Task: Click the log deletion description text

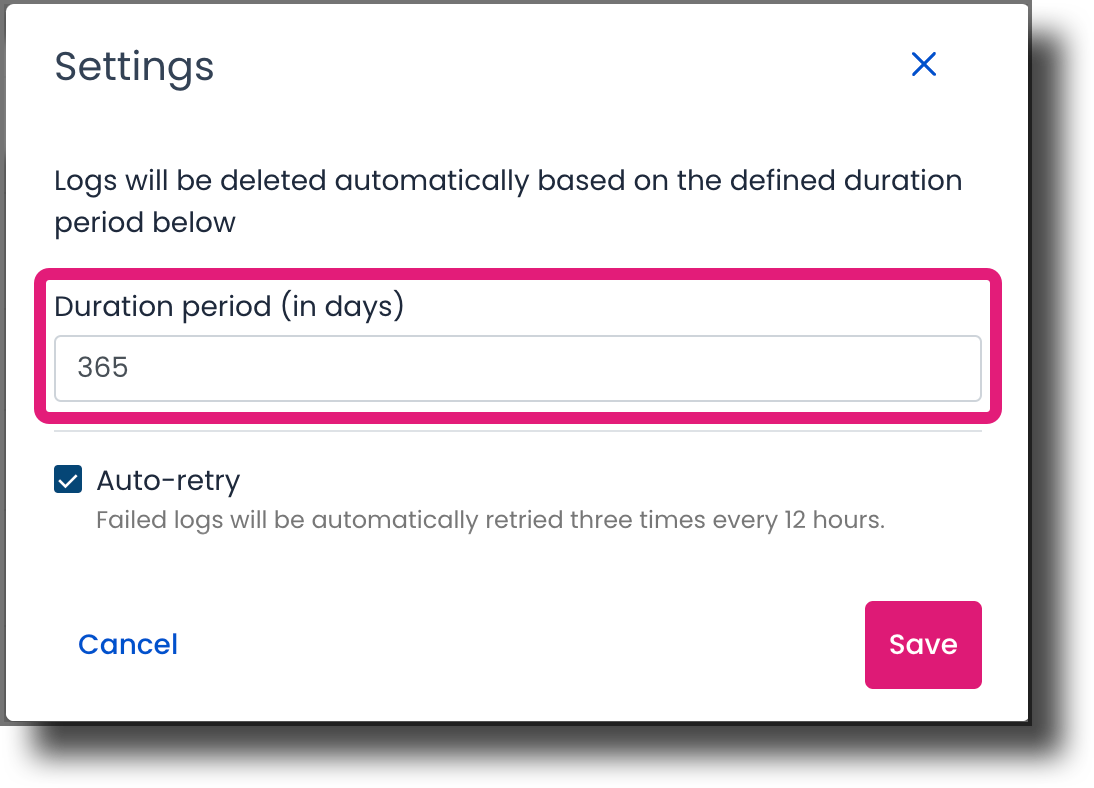Action: 507,200
